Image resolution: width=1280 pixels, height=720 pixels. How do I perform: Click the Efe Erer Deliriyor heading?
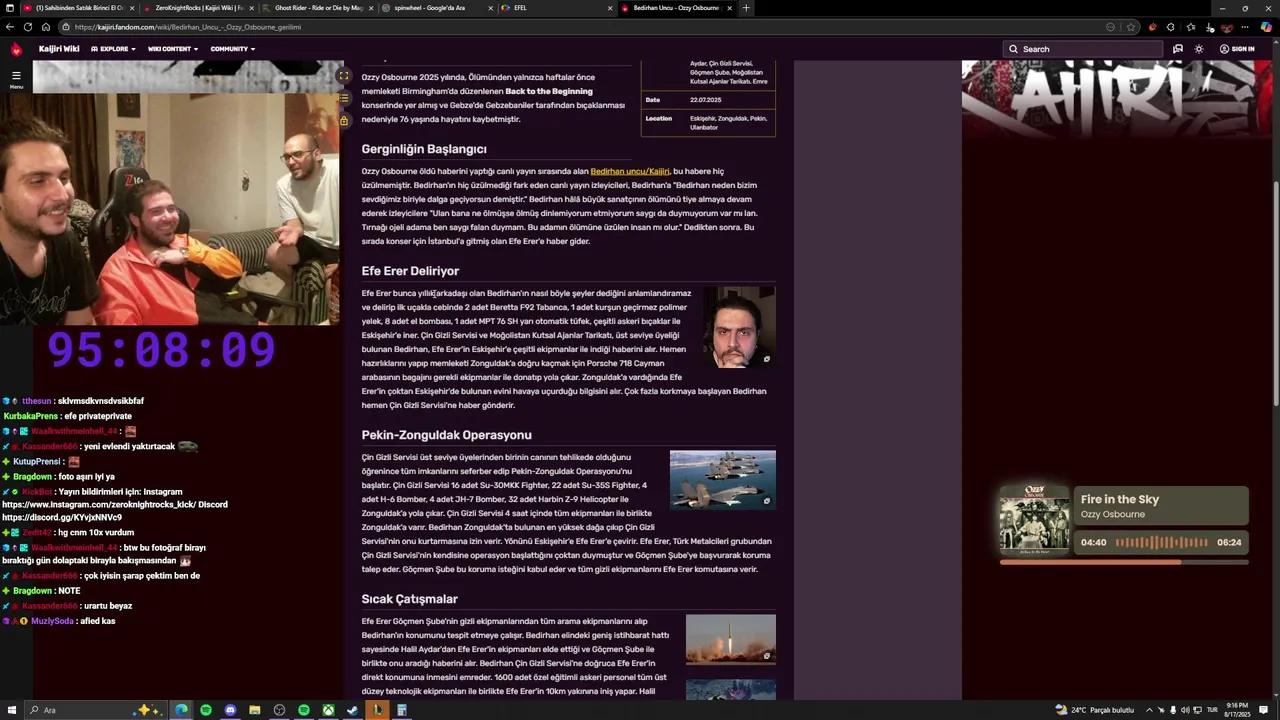point(410,271)
